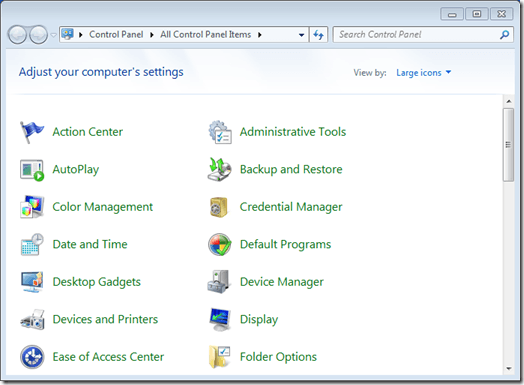This screenshot has height=385, width=524.
Task: Open the Desktop Gadgets link
Action: 97,282
